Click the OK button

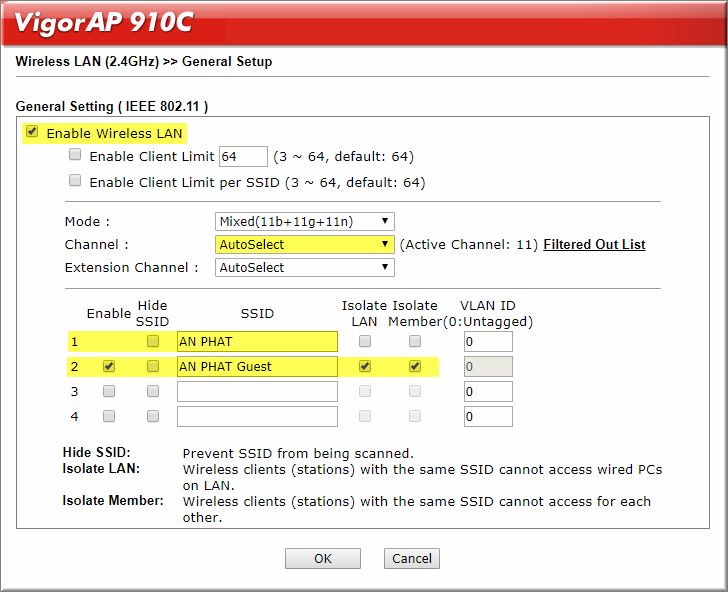323,558
